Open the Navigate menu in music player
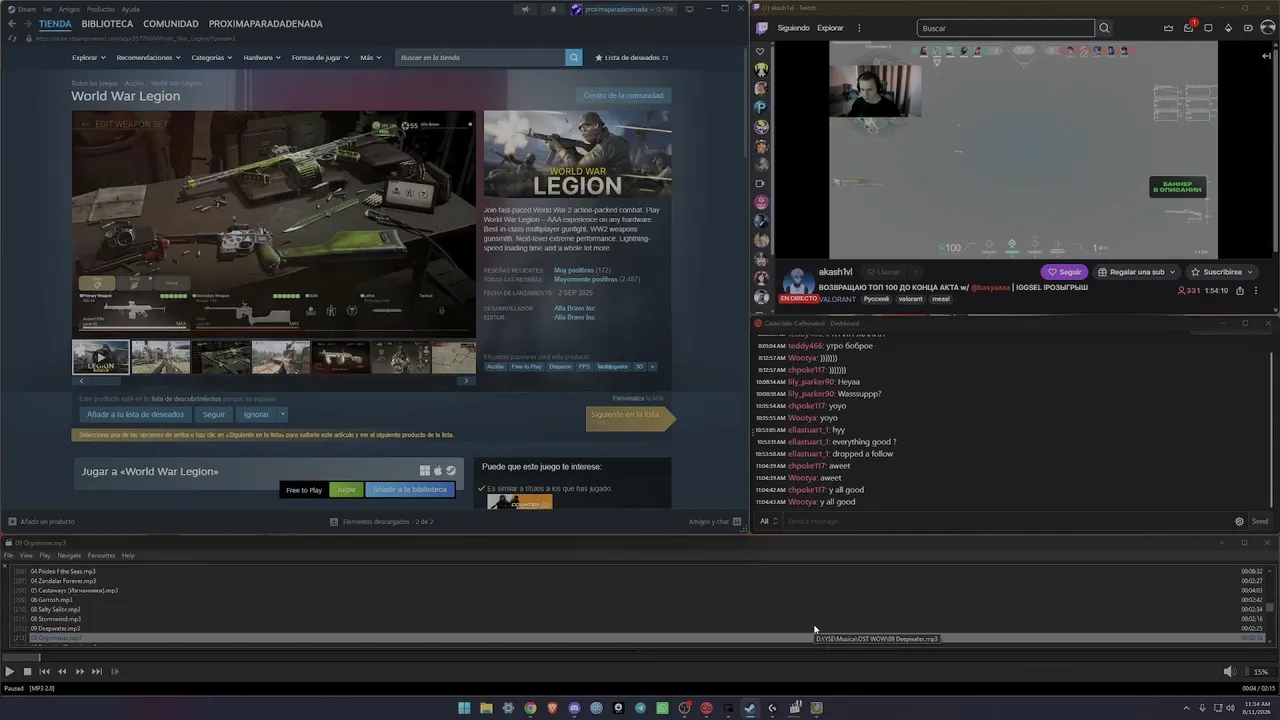This screenshot has width=1280, height=720. (x=69, y=555)
